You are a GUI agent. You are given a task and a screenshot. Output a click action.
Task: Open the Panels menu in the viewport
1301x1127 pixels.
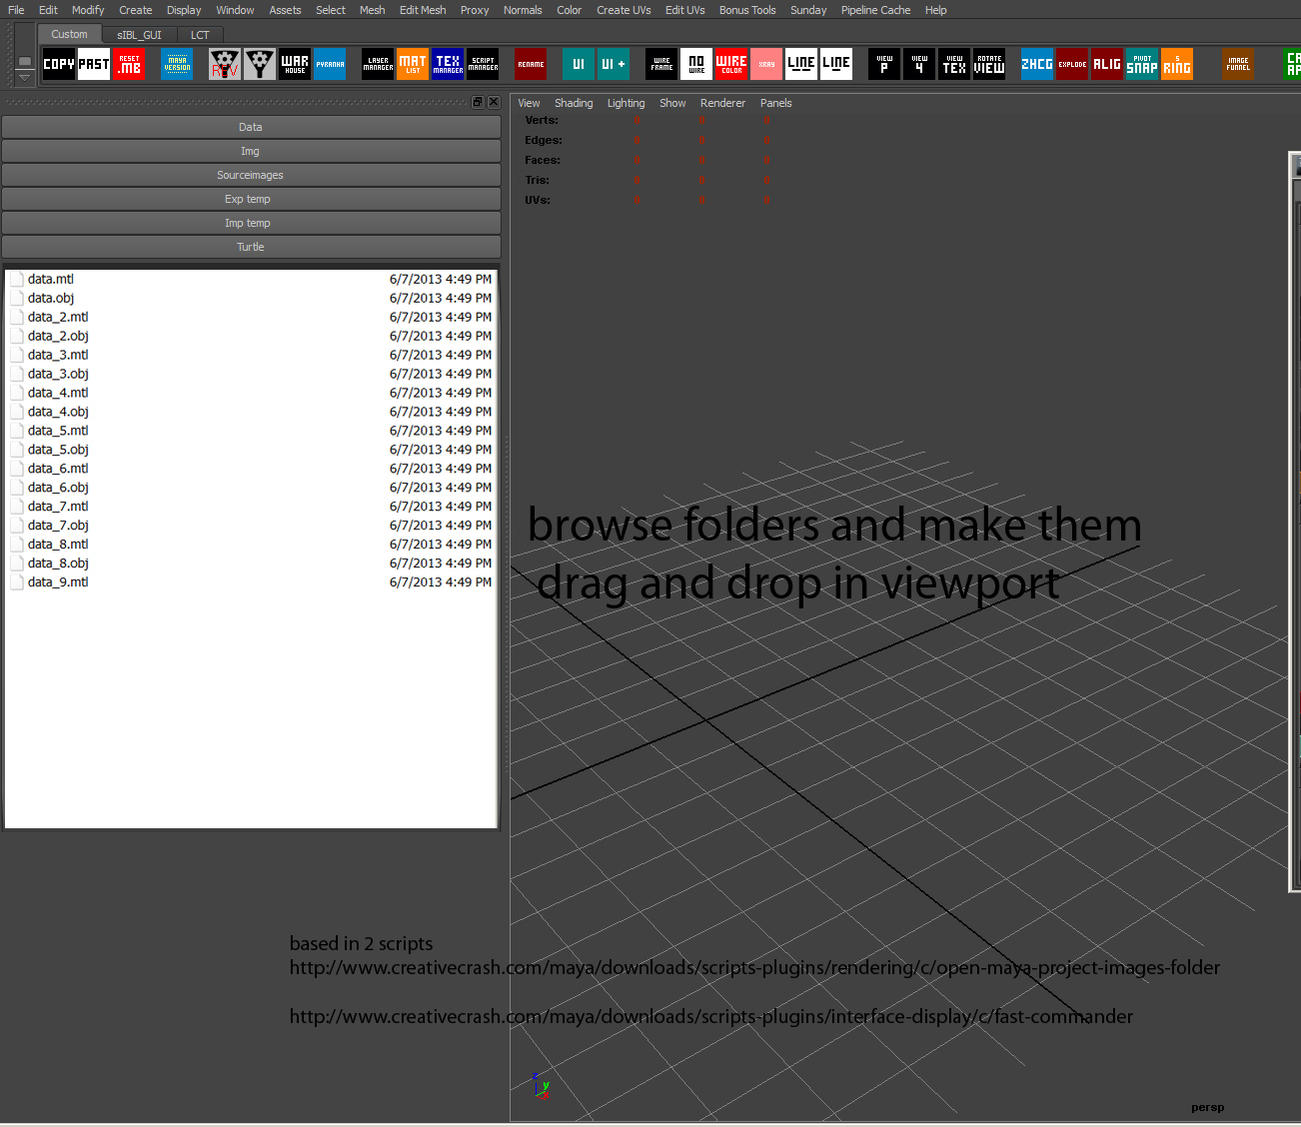tap(776, 102)
